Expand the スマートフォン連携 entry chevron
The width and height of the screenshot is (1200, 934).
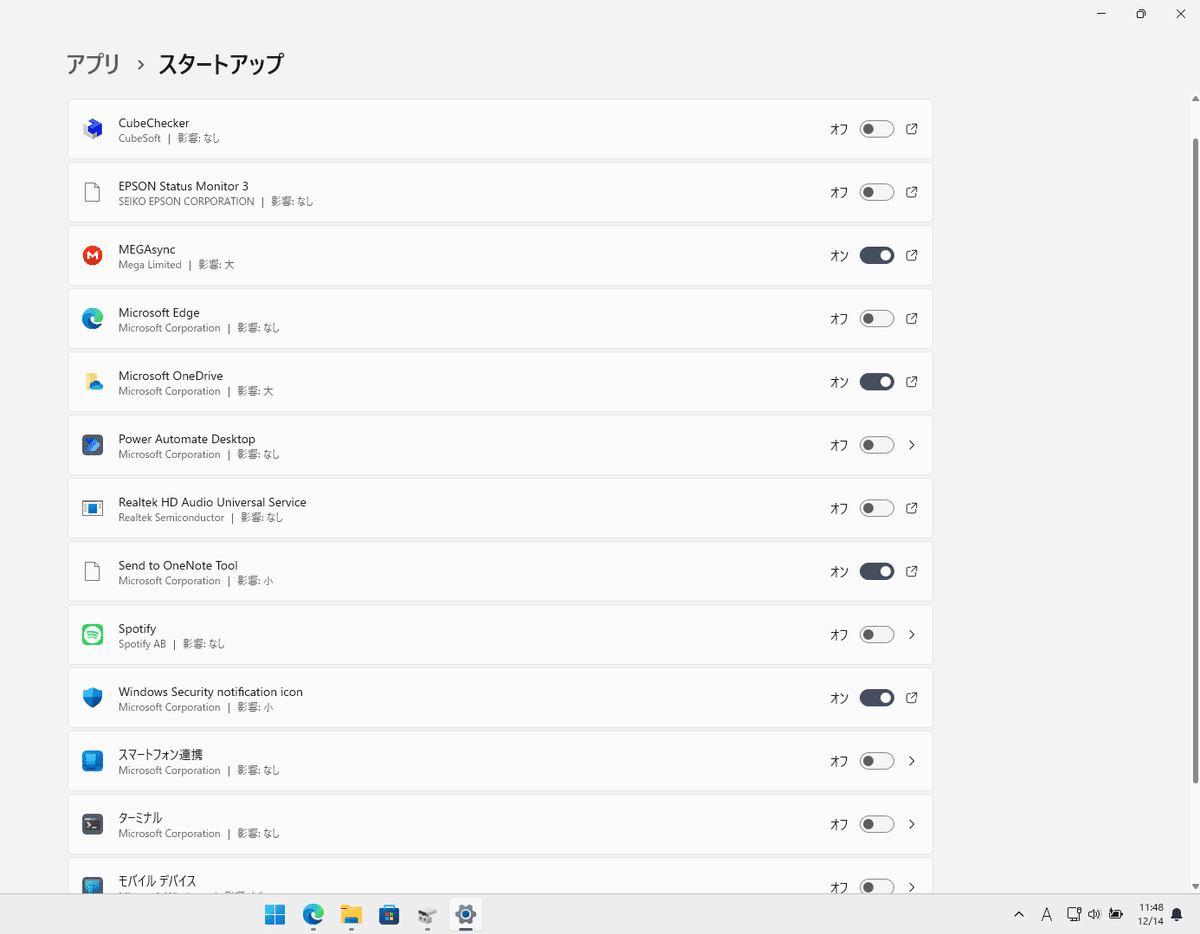pyautogui.click(x=911, y=760)
